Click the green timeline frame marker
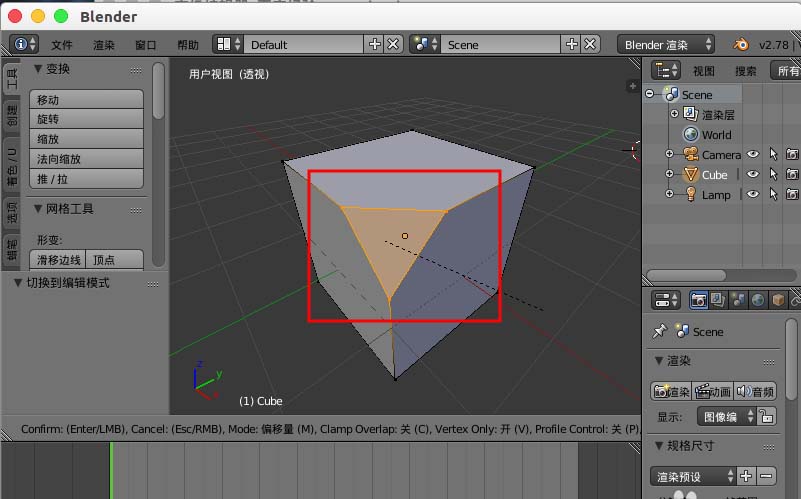 (111, 470)
